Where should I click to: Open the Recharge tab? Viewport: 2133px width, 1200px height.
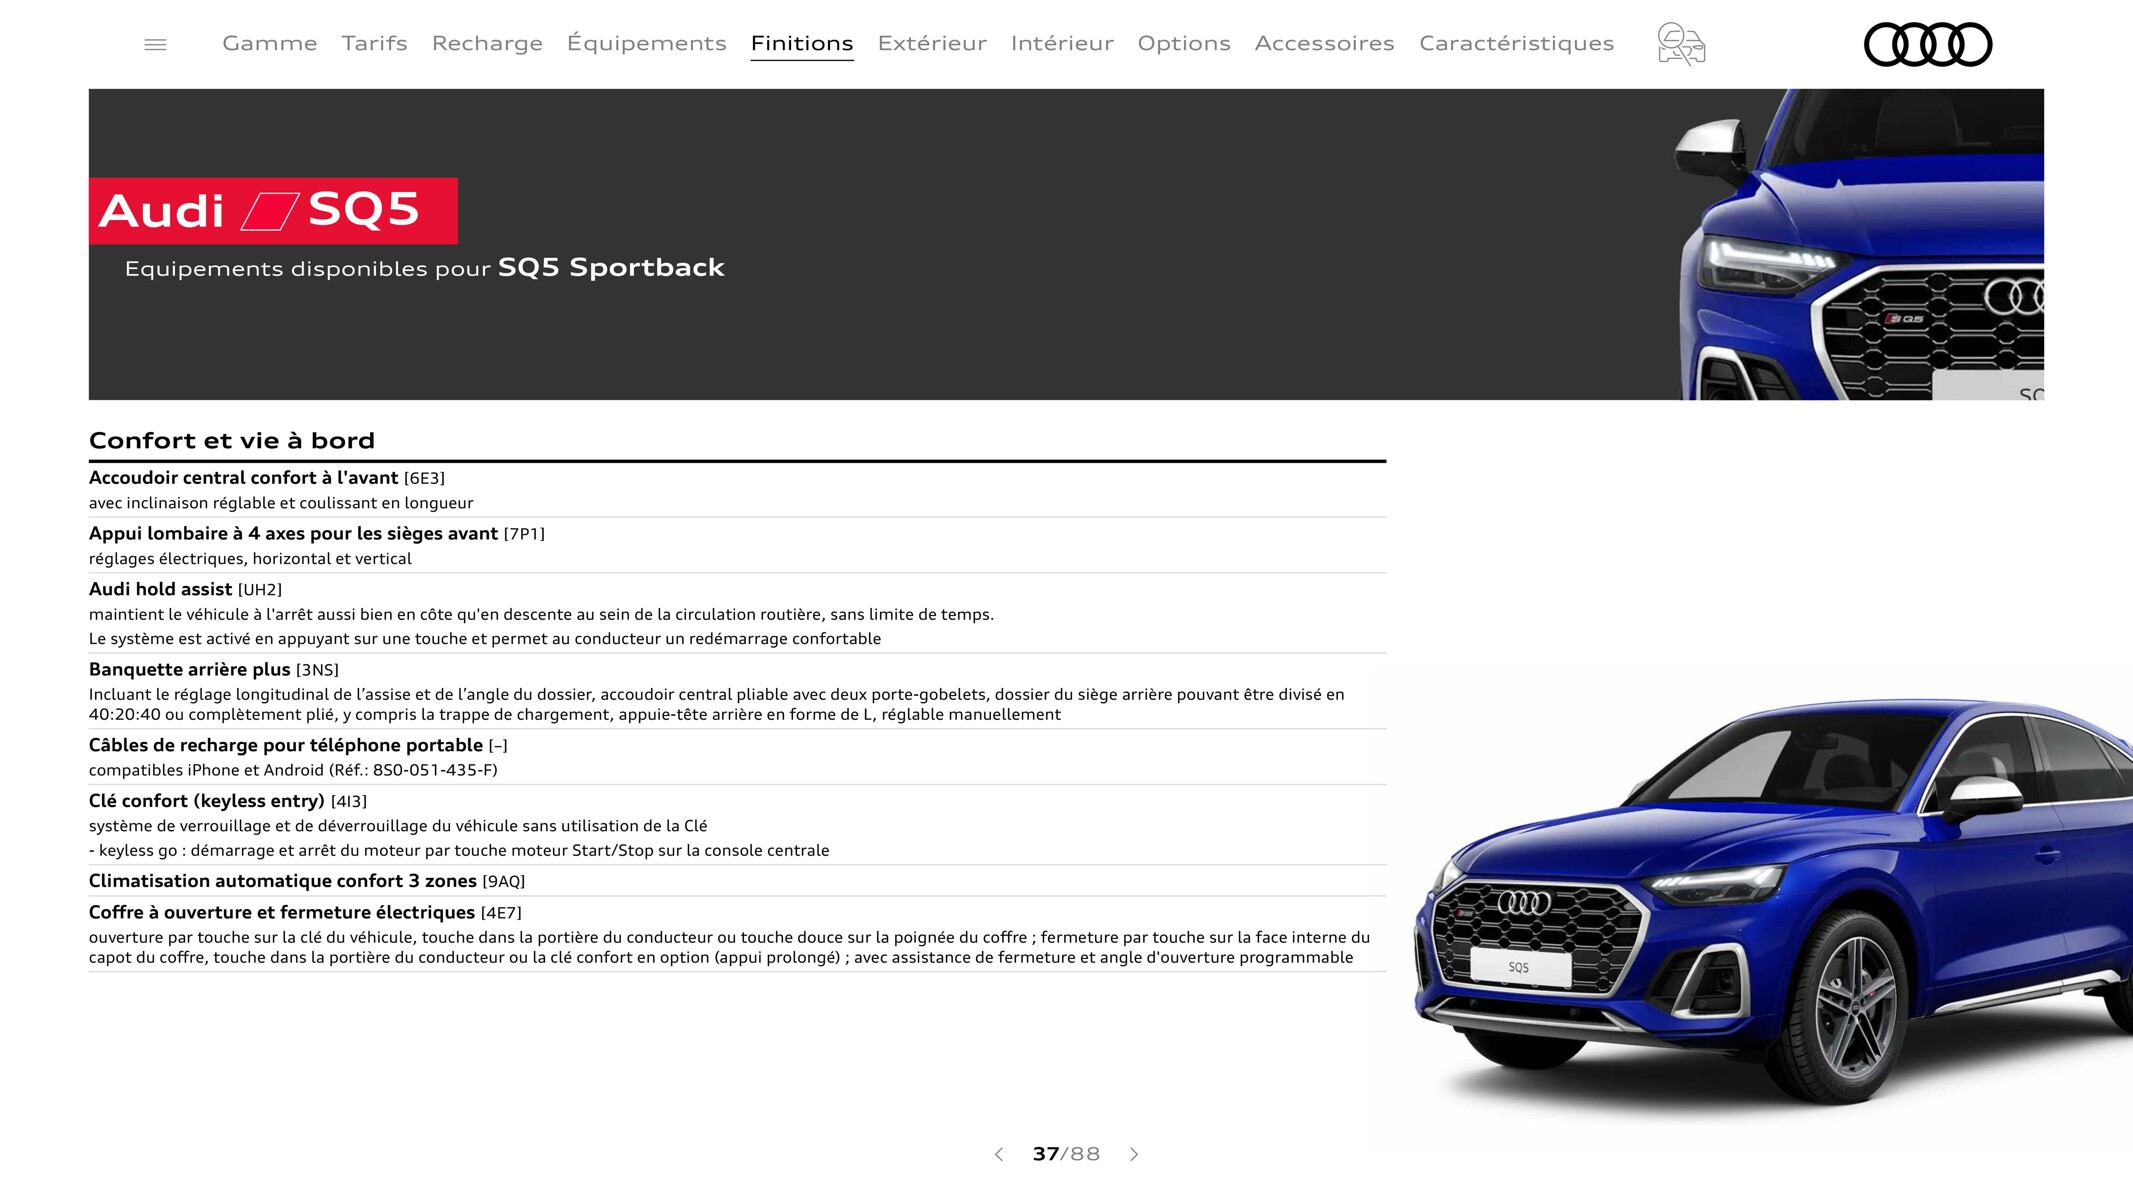487,43
